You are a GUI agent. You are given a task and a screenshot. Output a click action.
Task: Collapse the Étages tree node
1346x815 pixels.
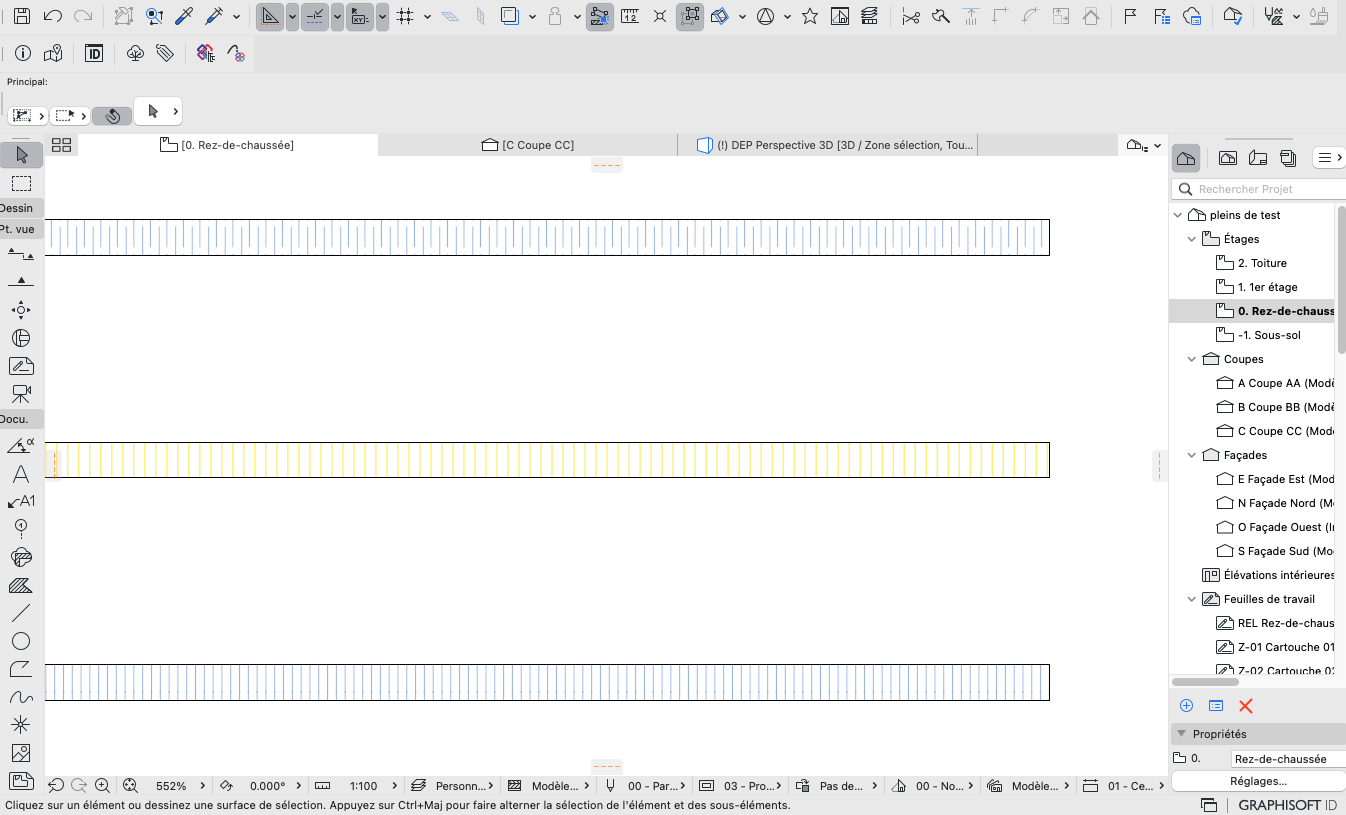pyautogui.click(x=1191, y=239)
